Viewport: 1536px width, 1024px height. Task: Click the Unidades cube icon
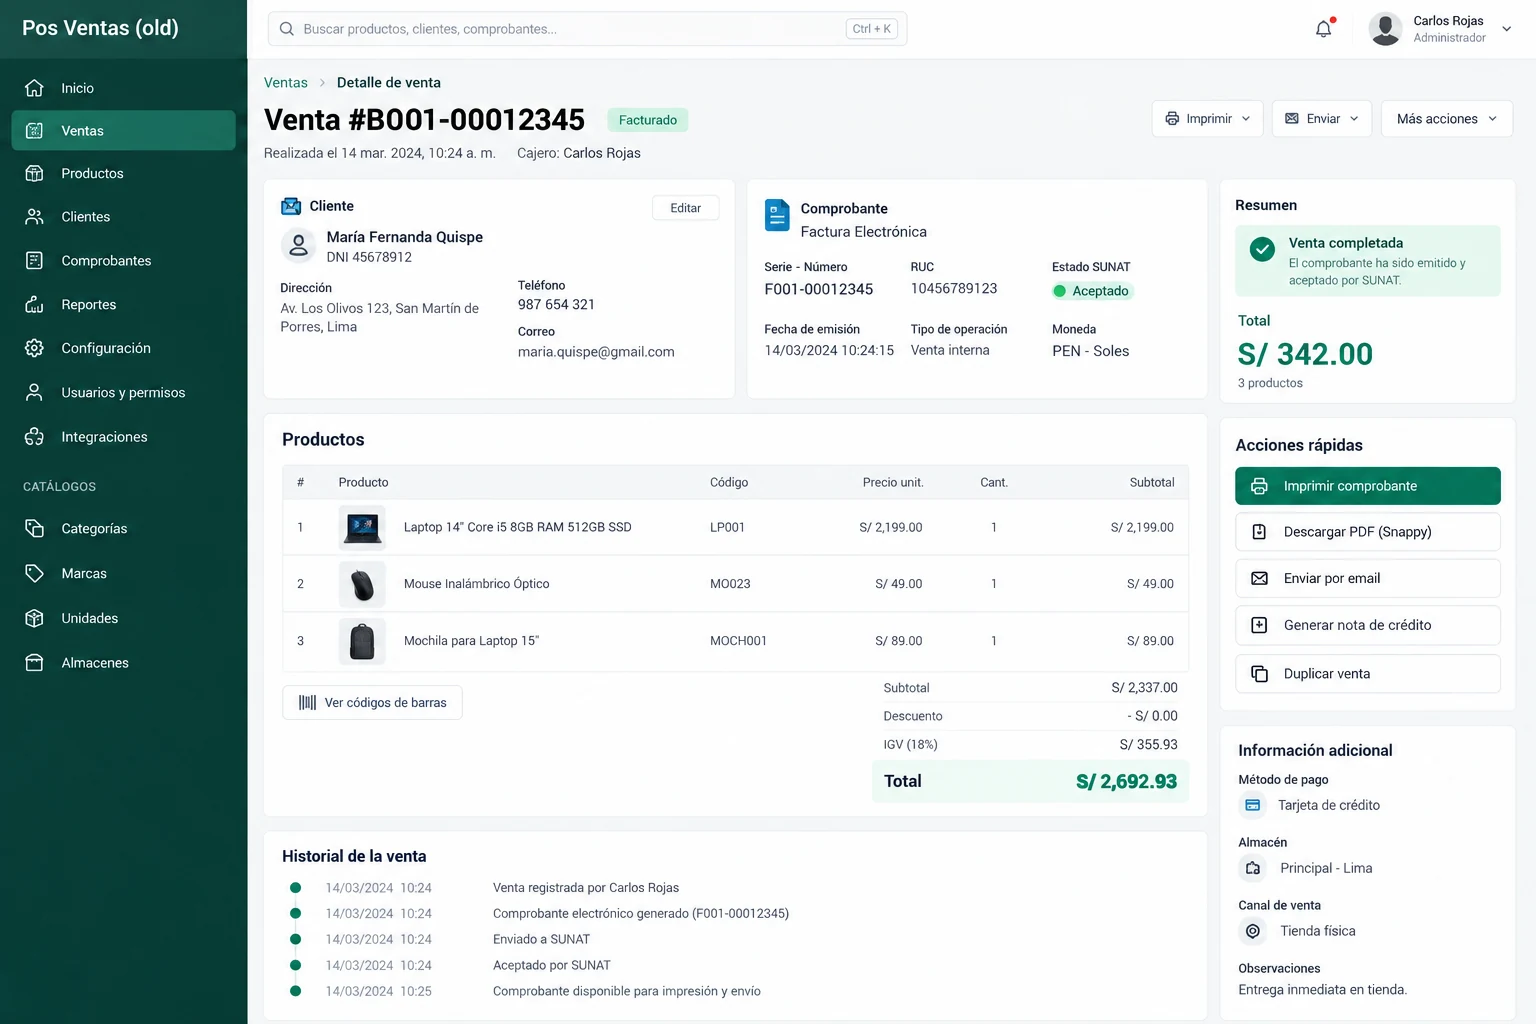tap(34, 618)
